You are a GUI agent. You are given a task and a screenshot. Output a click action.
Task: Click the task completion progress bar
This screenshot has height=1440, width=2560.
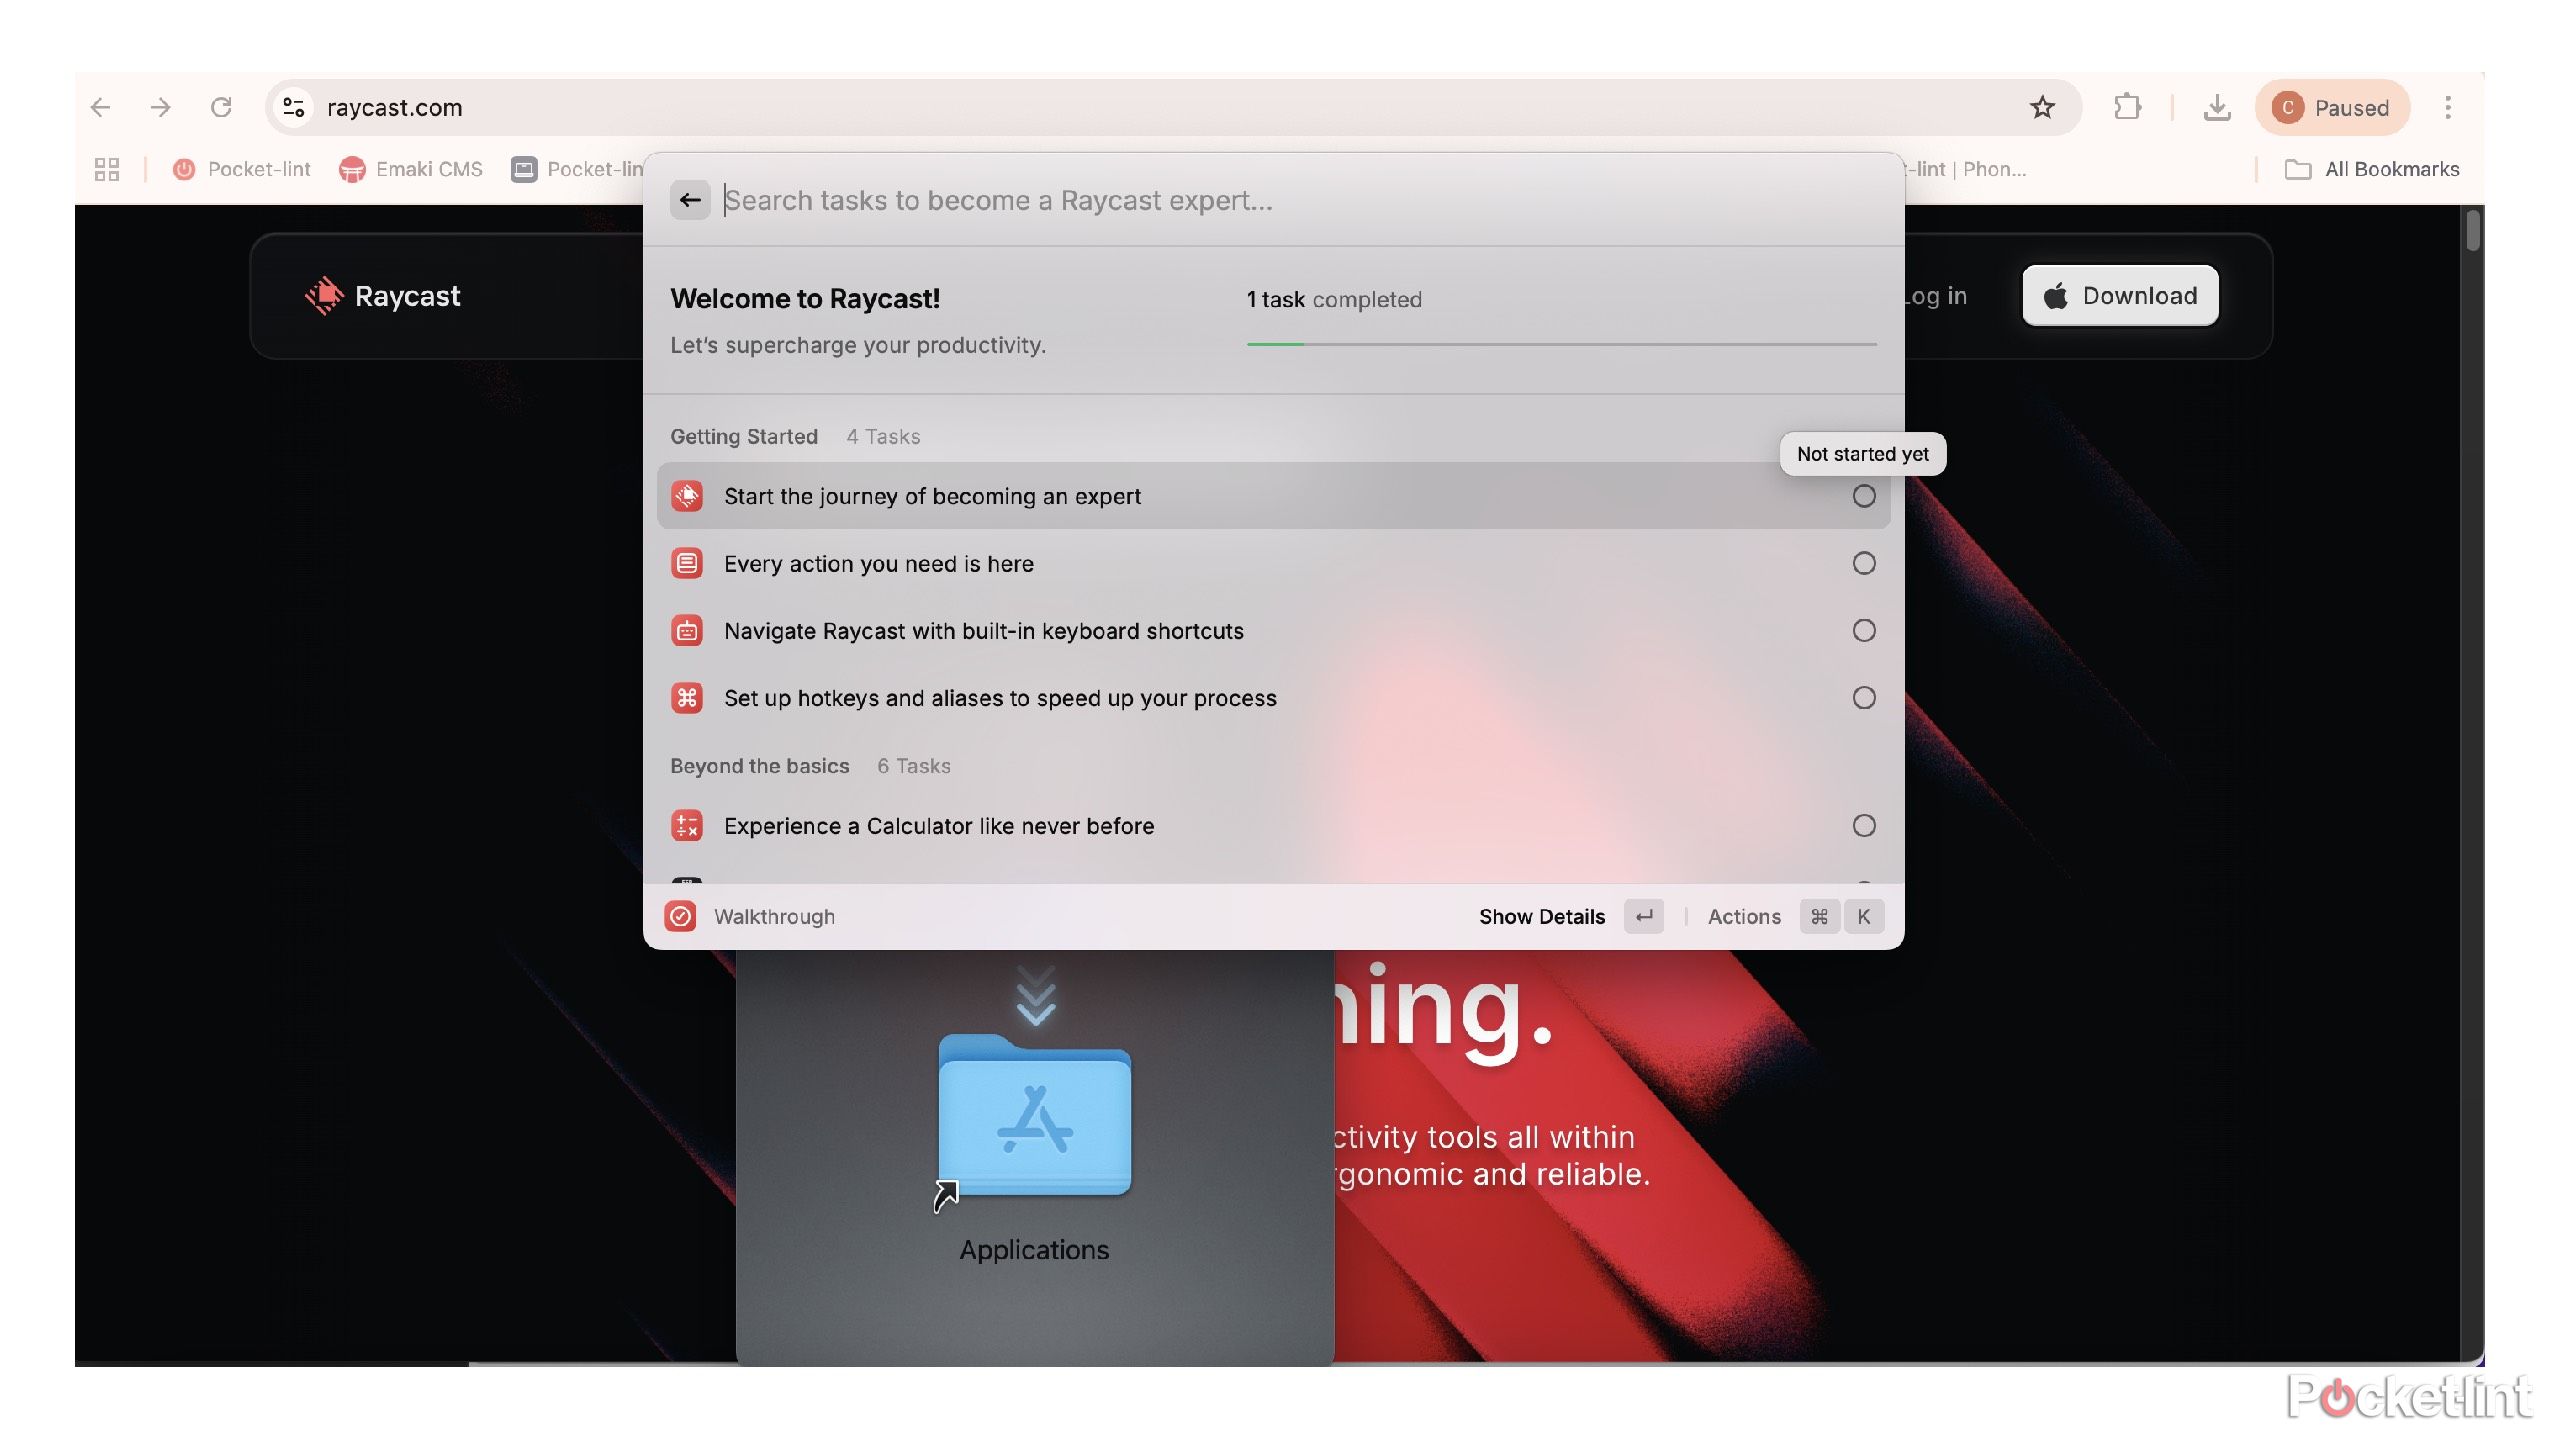click(x=1561, y=344)
